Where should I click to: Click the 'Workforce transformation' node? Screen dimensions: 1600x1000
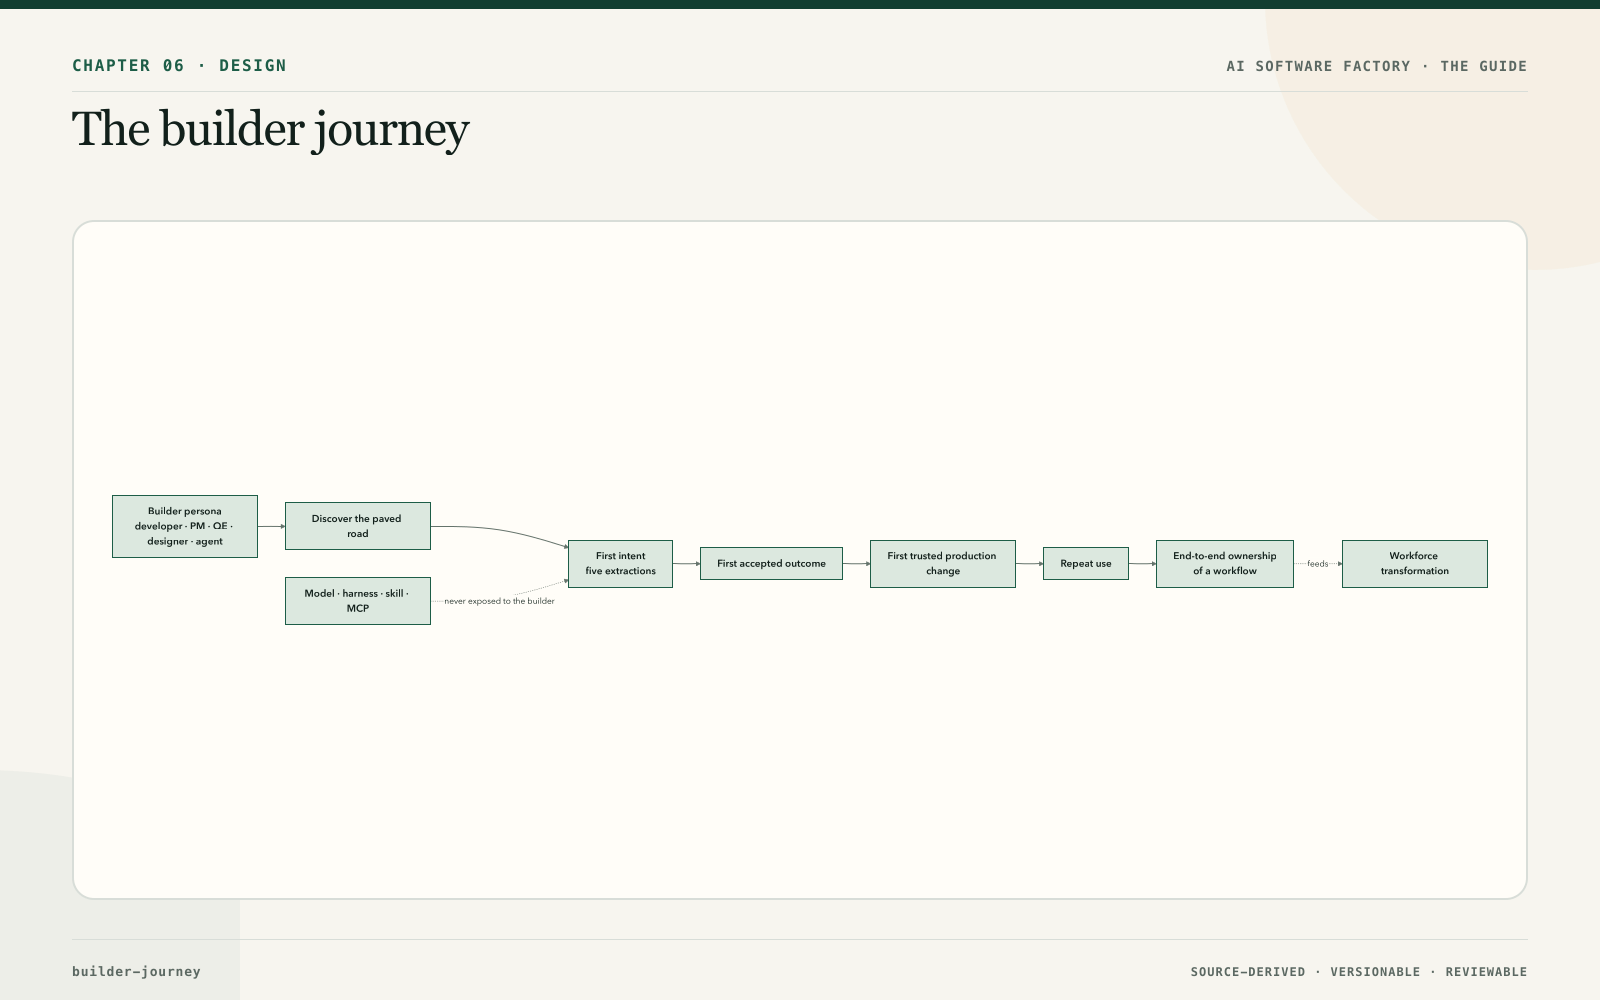(1415, 564)
